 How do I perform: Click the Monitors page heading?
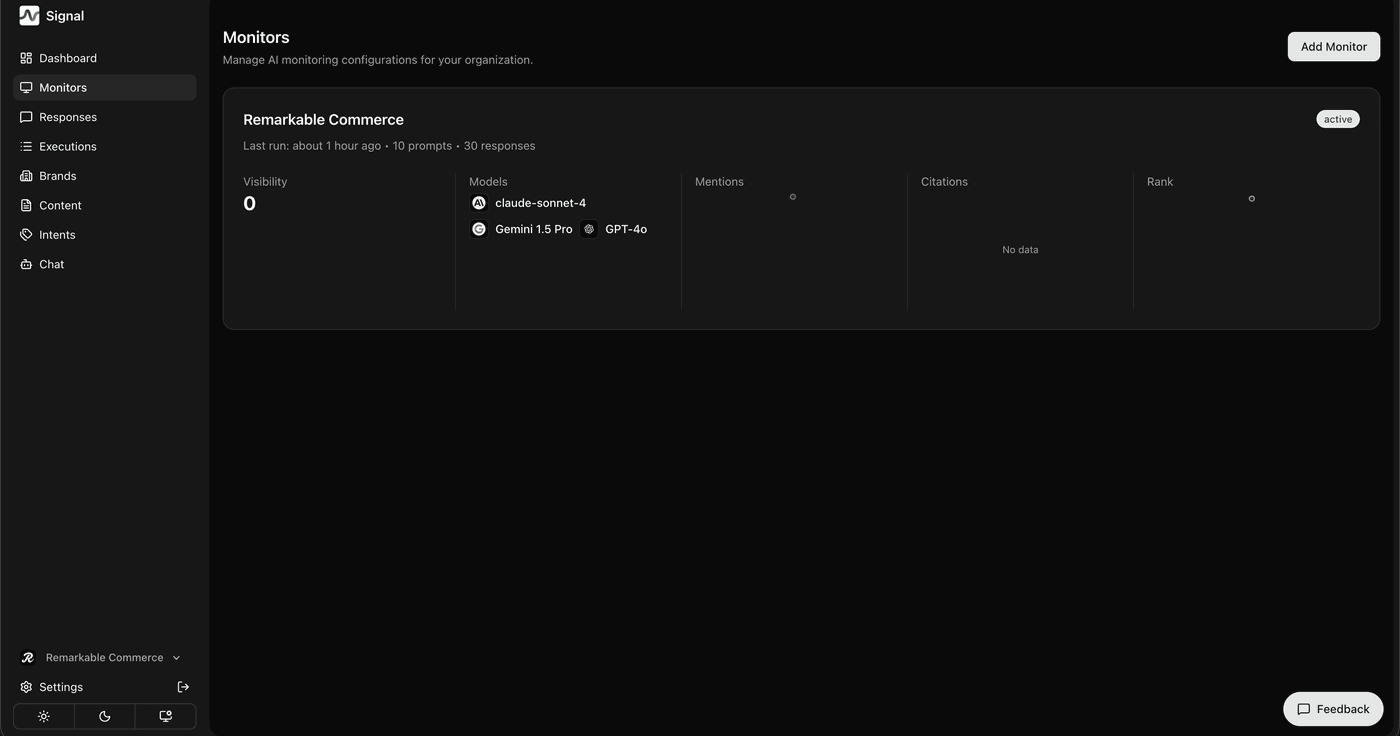pos(256,37)
